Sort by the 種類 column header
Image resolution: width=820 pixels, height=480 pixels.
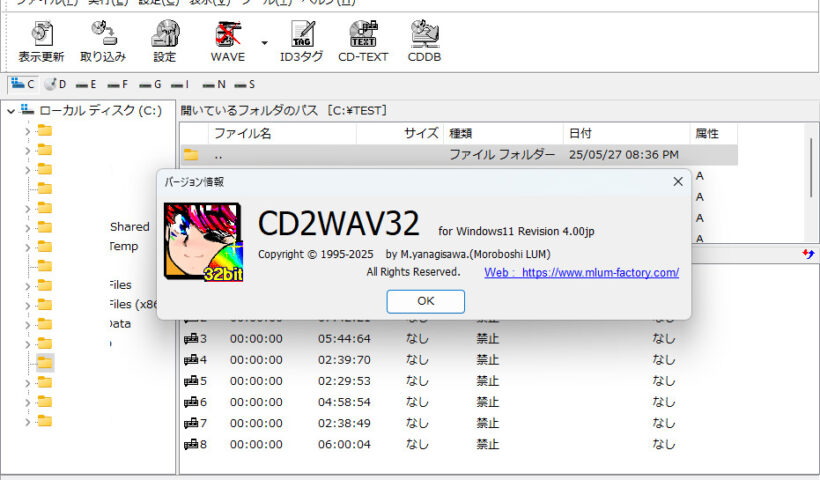pos(504,134)
